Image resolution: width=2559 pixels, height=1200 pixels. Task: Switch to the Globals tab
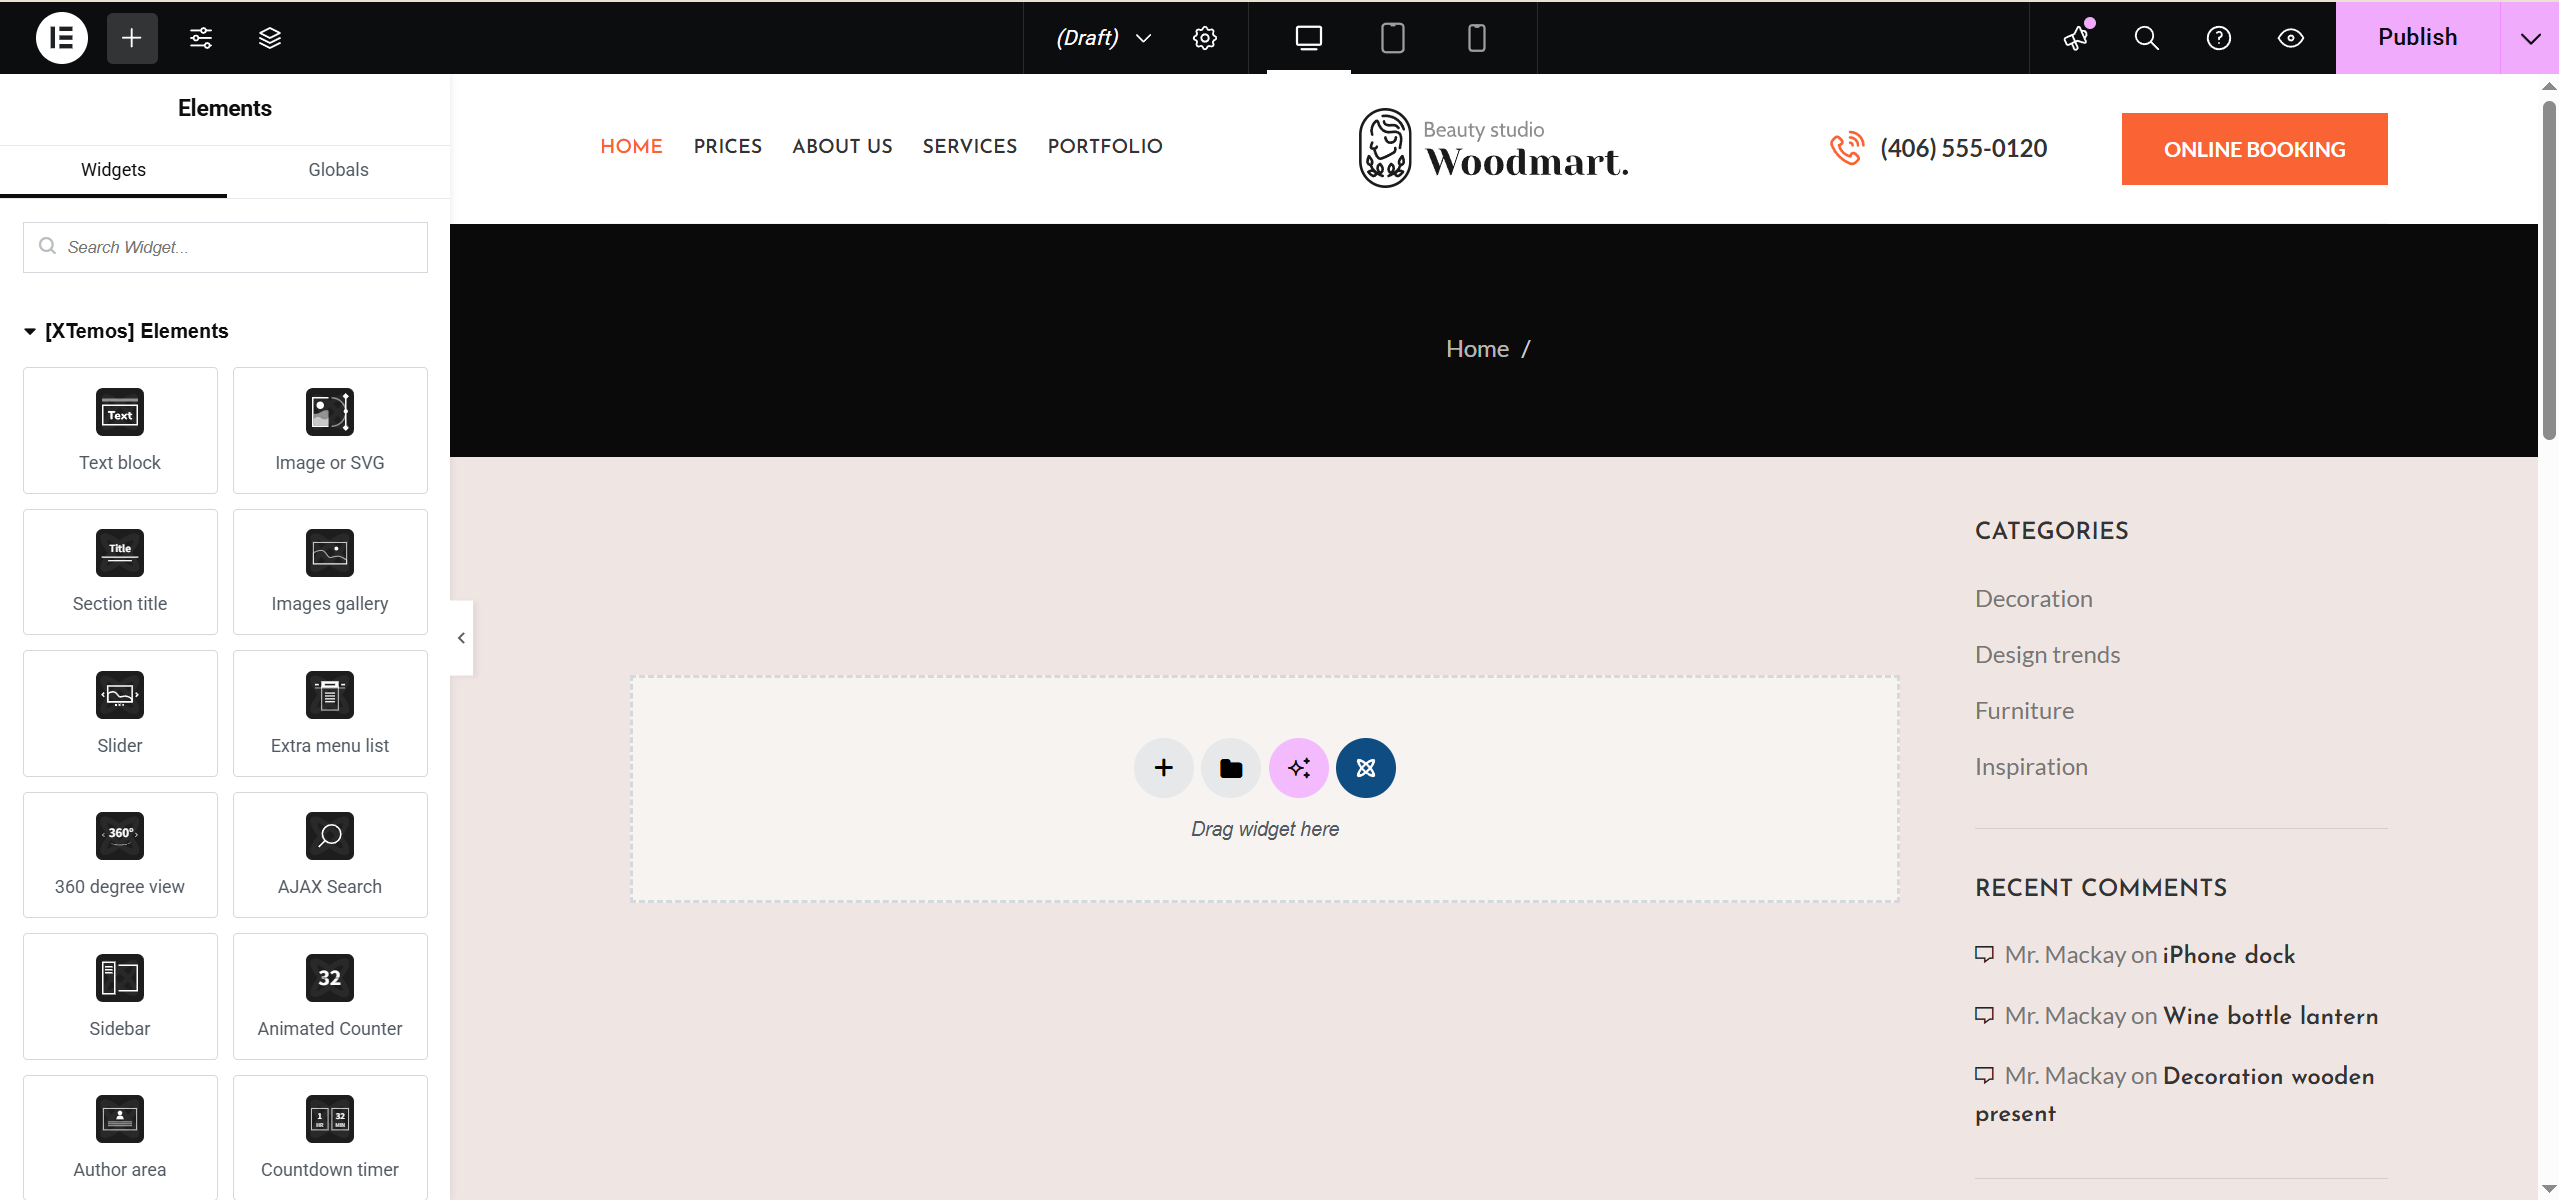click(x=338, y=170)
